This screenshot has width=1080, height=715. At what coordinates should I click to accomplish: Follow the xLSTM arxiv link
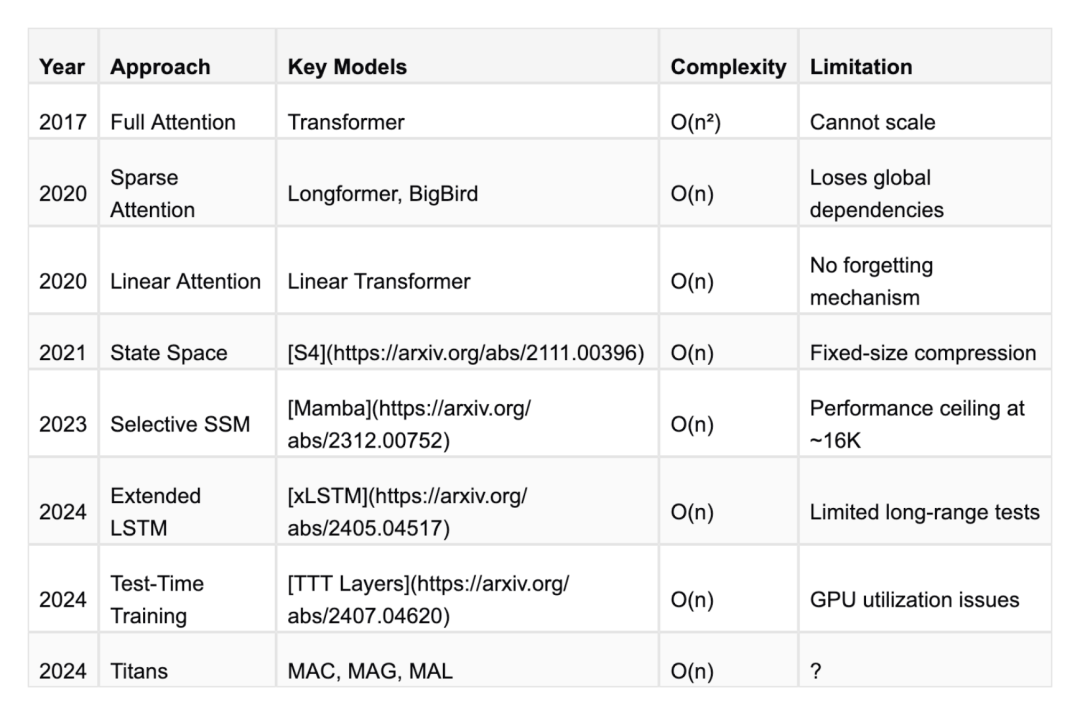point(406,512)
